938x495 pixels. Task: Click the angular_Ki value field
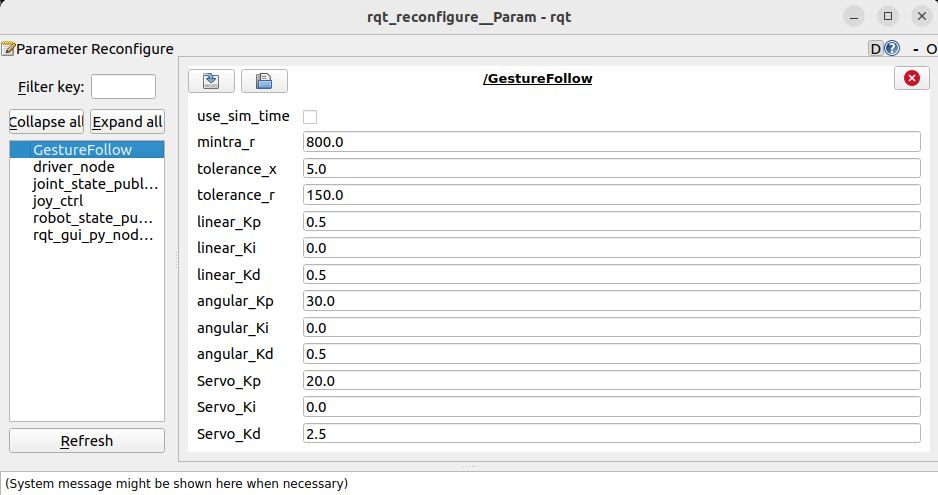click(611, 328)
